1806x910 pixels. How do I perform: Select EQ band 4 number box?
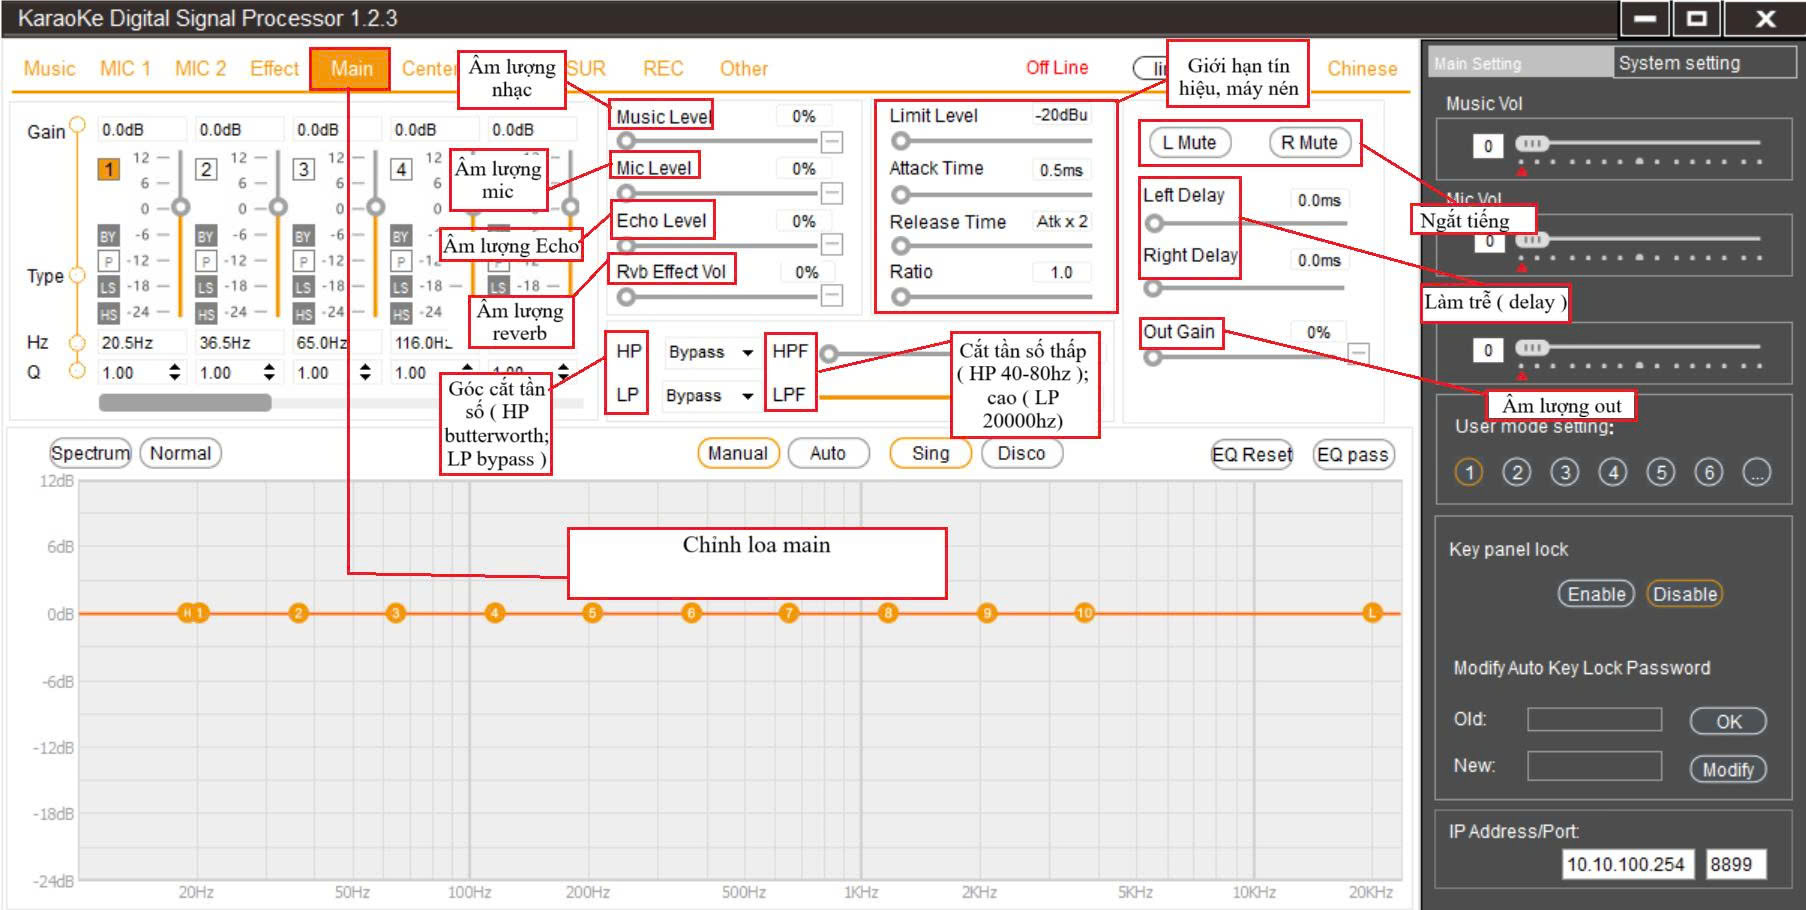(401, 169)
